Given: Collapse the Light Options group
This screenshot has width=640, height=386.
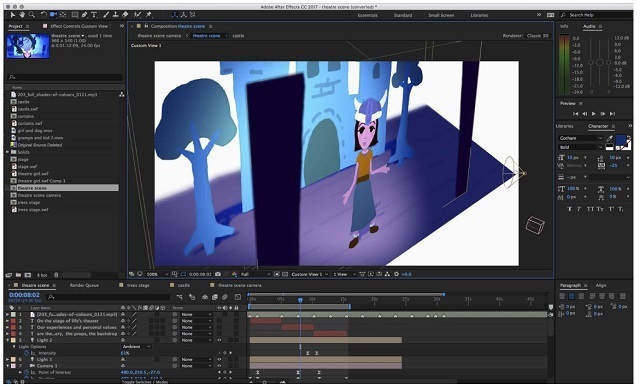Looking at the screenshot, I should (13, 346).
